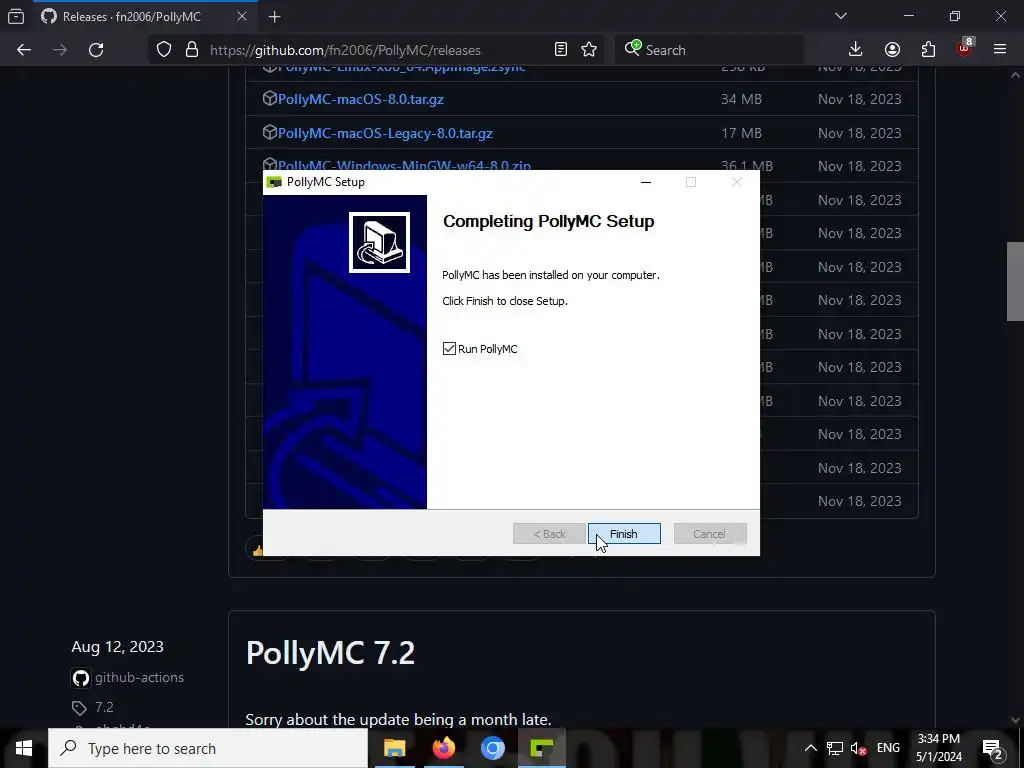Bookmark this page with the star icon
1024x768 pixels.
coord(589,50)
